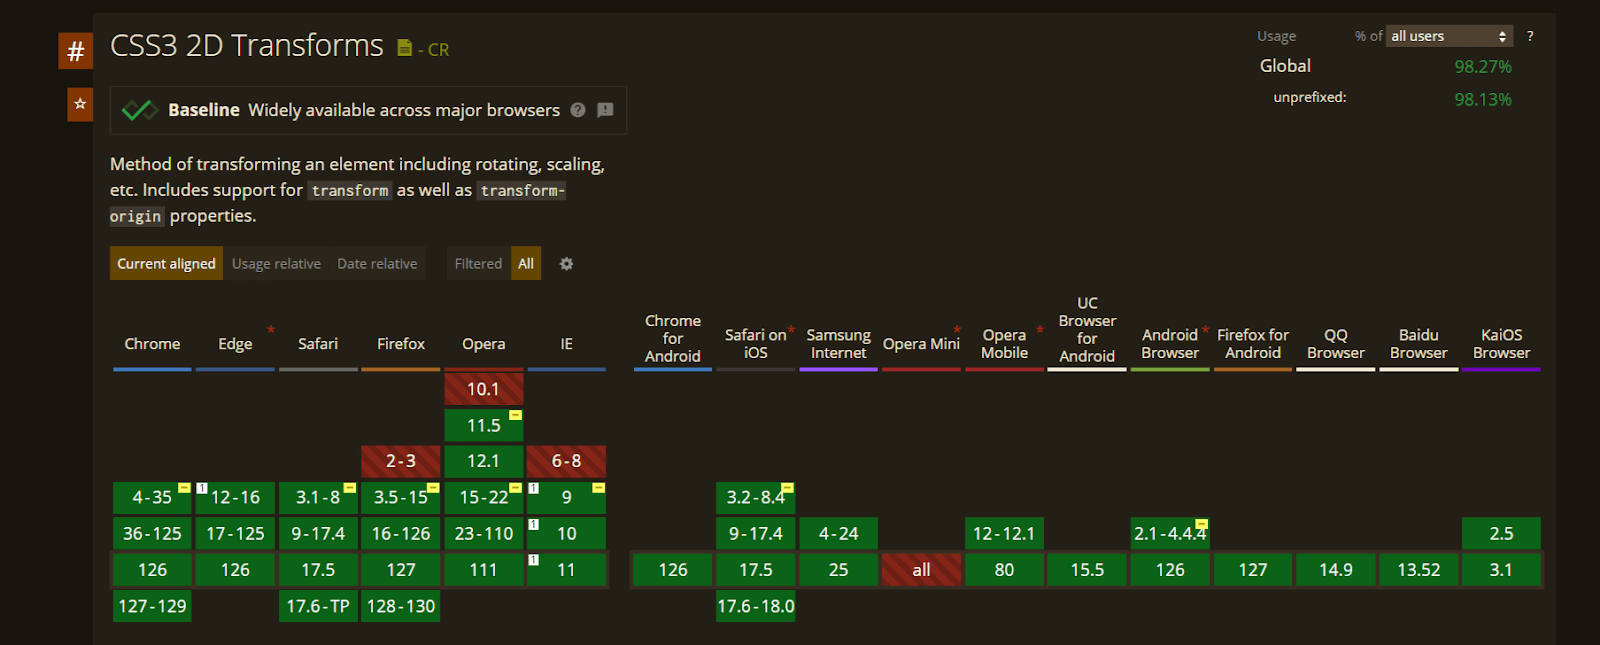Select the All browsers option

pos(526,263)
